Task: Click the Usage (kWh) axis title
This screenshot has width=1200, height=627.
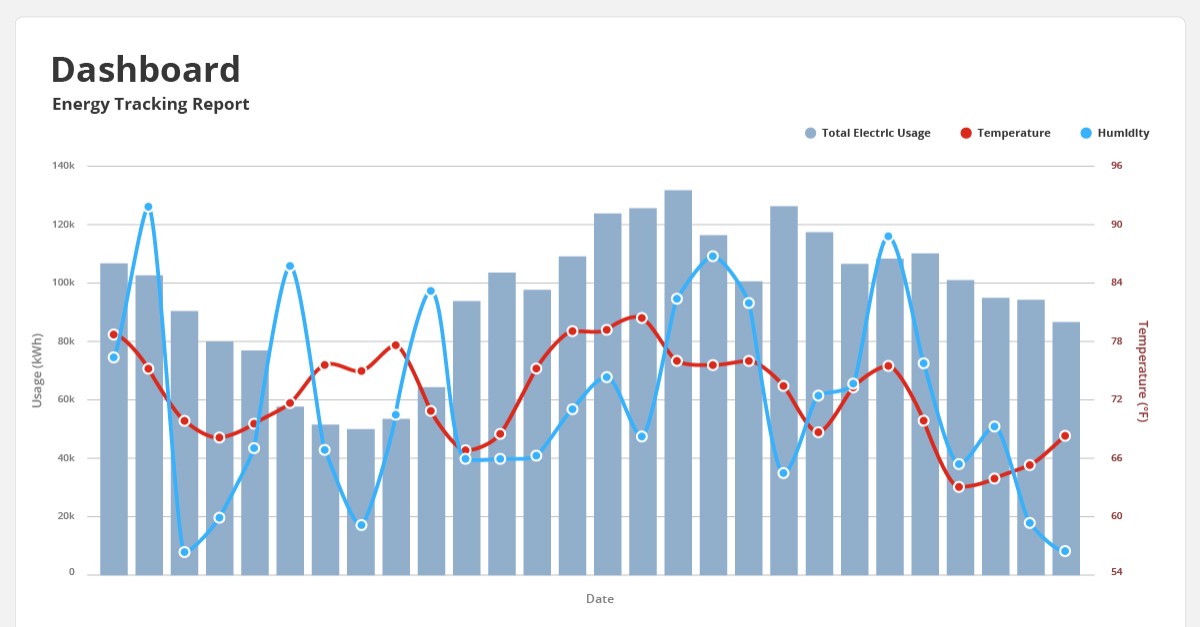Action: pyautogui.click(x=38, y=370)
